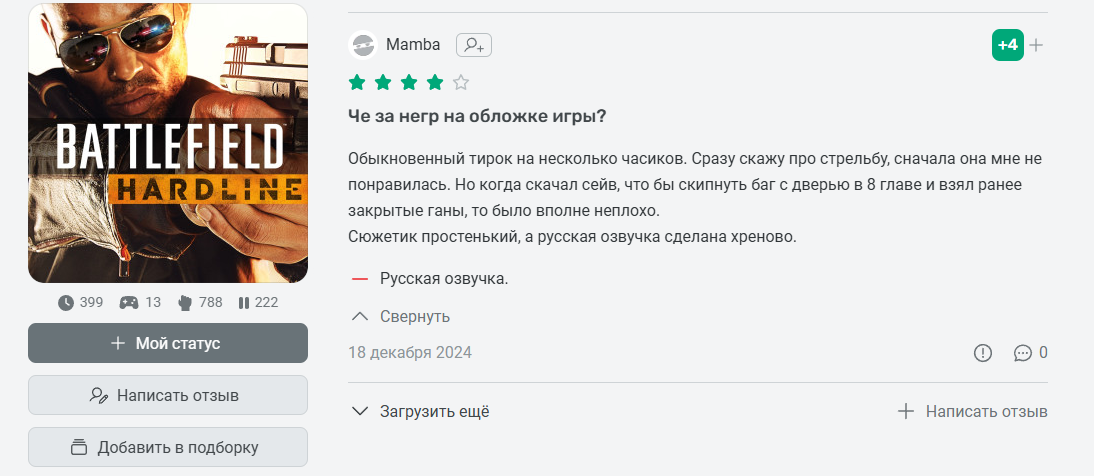Open the Mamba username link

413,45
